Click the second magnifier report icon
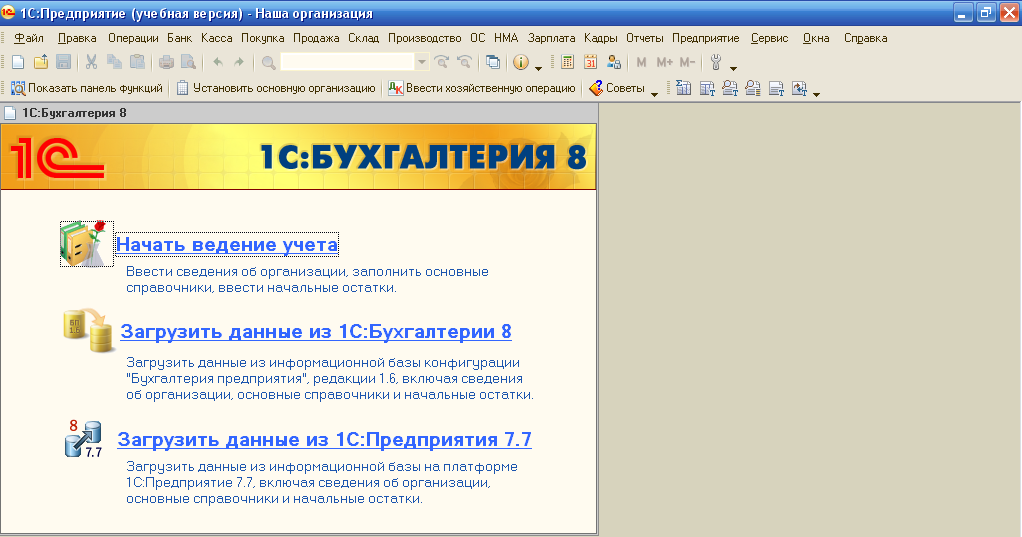Image resolution: width=1022 pixels, height=537 pixels. point(753,88)
